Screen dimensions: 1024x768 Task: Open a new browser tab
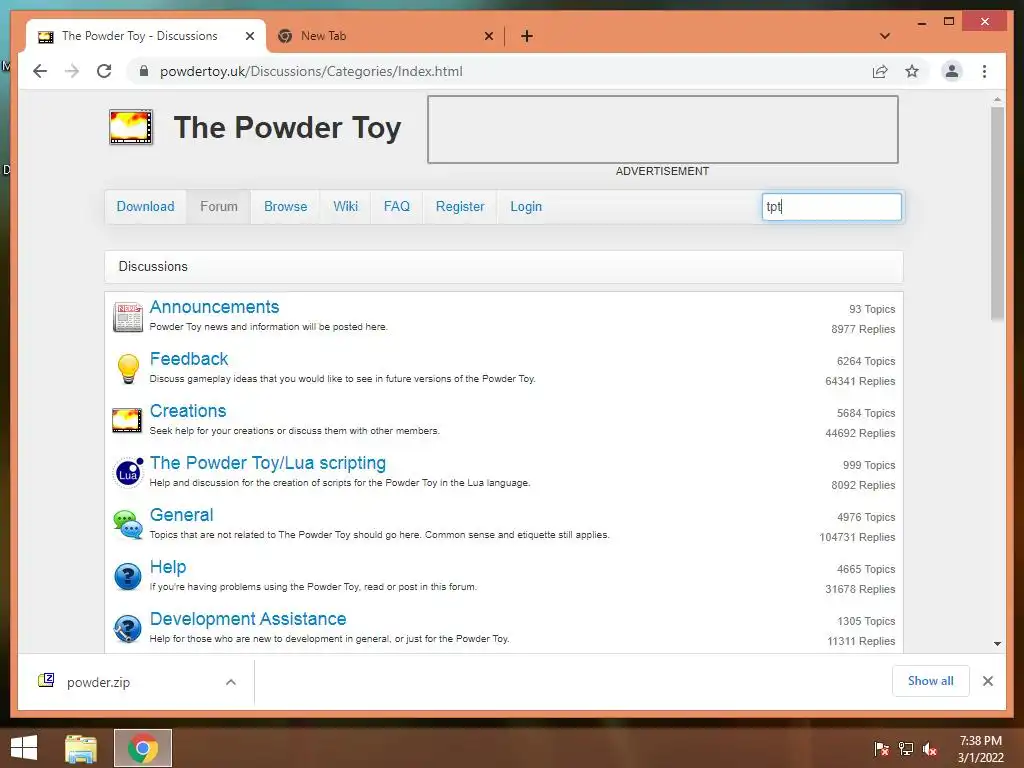click(526, 36)
